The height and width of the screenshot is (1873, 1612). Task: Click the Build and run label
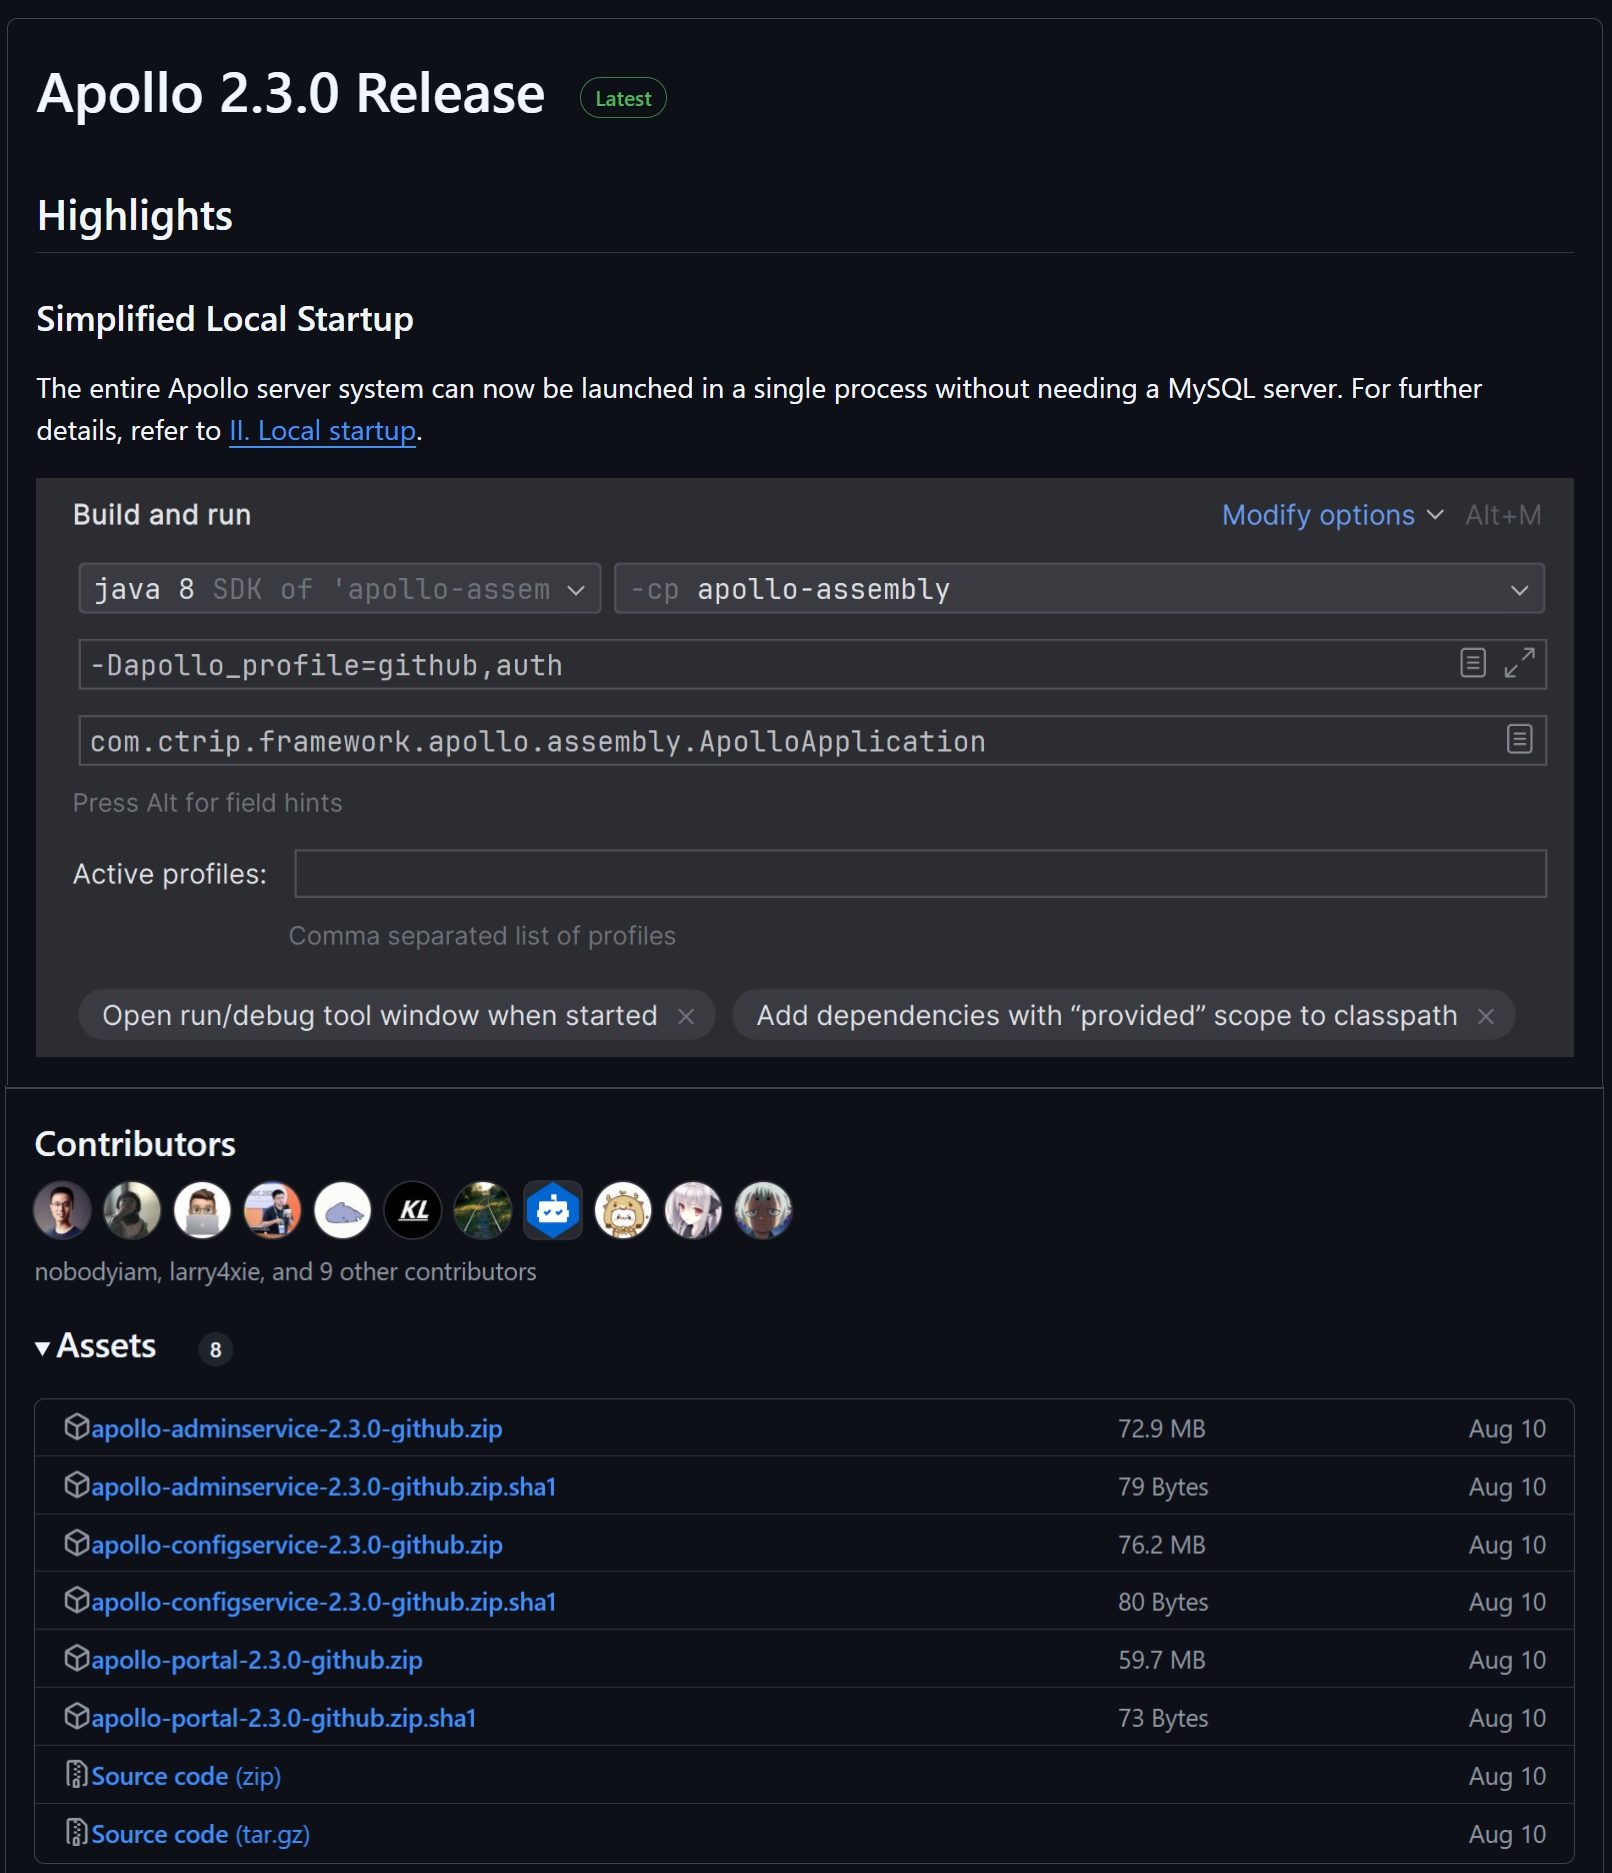[x=162, y=515]
